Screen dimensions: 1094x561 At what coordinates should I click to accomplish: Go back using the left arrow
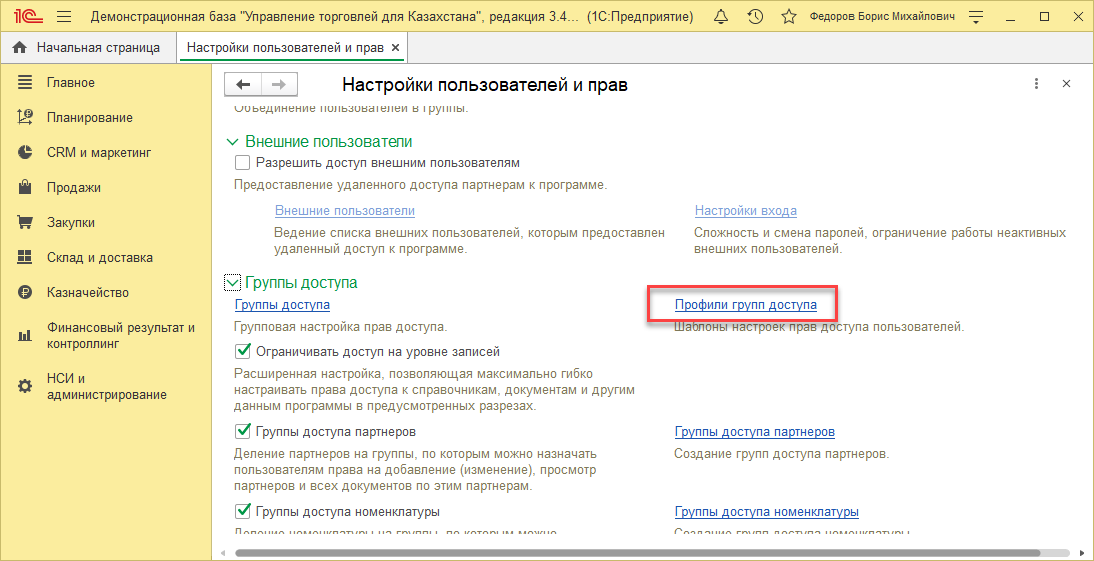point(243,85)
